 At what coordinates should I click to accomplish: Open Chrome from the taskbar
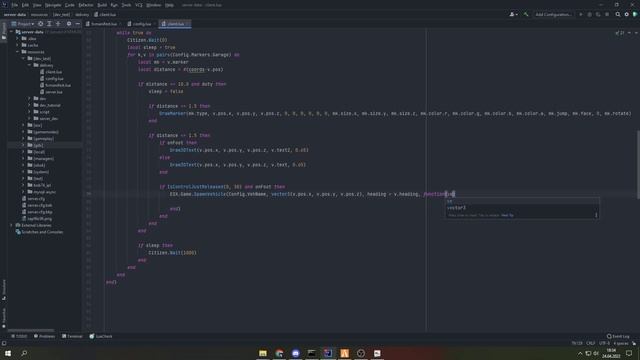pyautogui.click(x=279, y=353)
